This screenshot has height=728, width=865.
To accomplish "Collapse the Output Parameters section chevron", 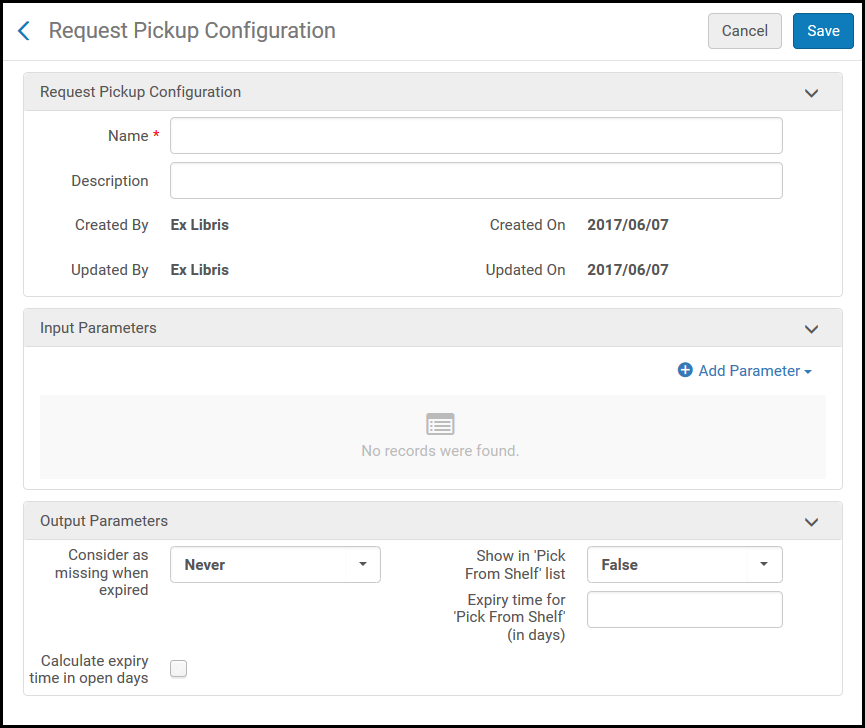I will tap(811, 522).
